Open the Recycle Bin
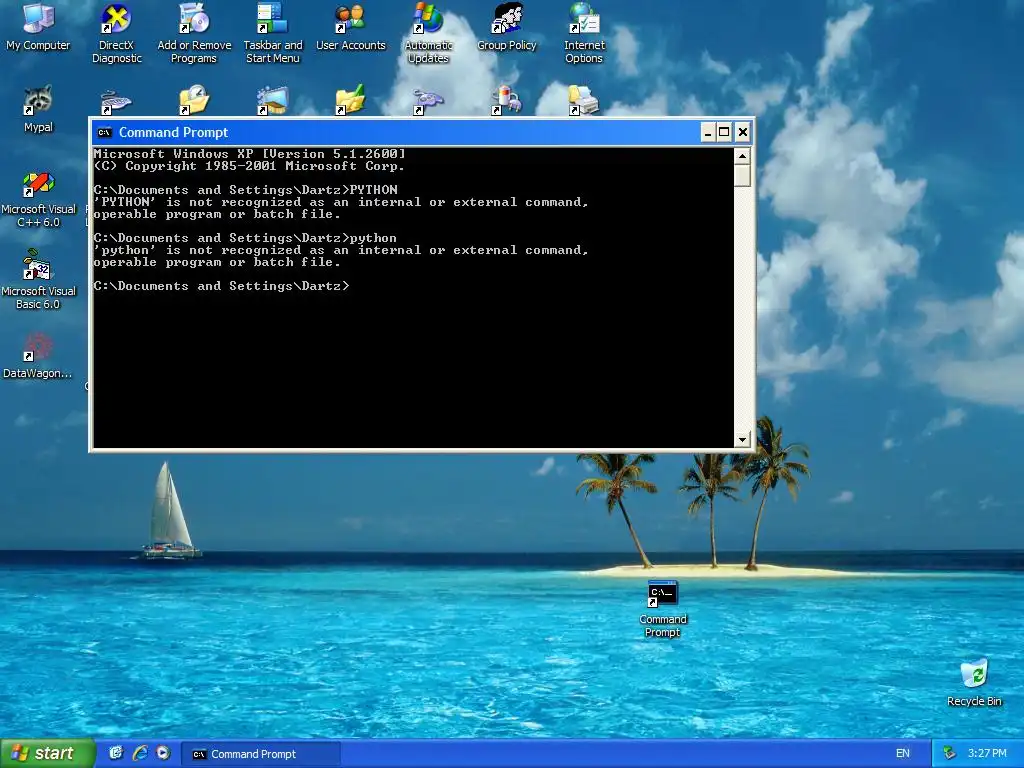The height and width of the screenshot is (768, 1024). point(974,683)
